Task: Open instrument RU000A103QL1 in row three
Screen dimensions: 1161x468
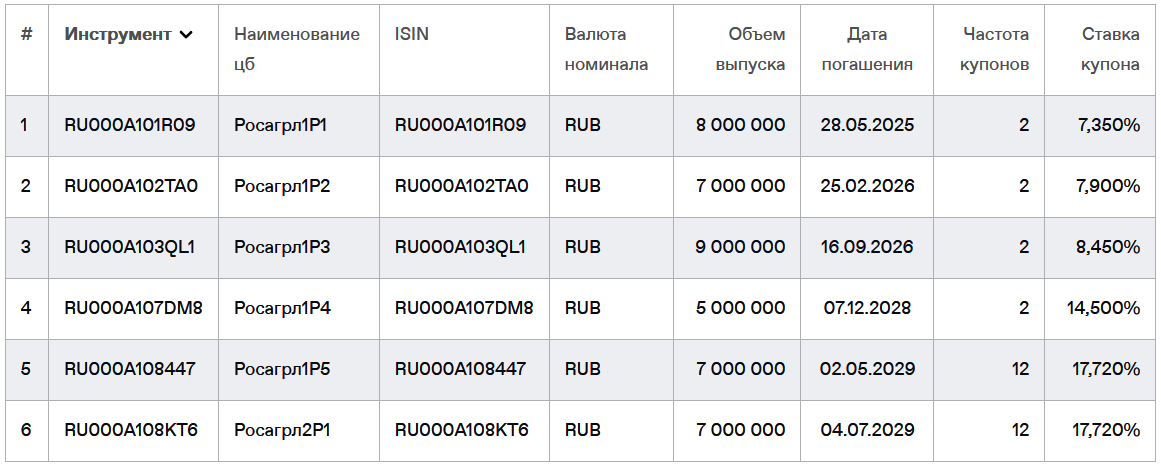Action: point(130,247)
